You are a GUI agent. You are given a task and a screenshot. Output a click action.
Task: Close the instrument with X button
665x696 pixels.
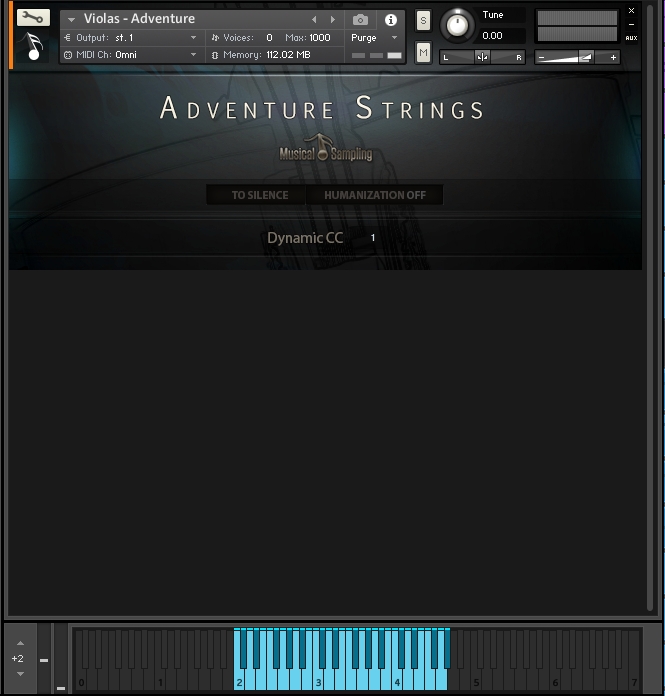[631, 10]
